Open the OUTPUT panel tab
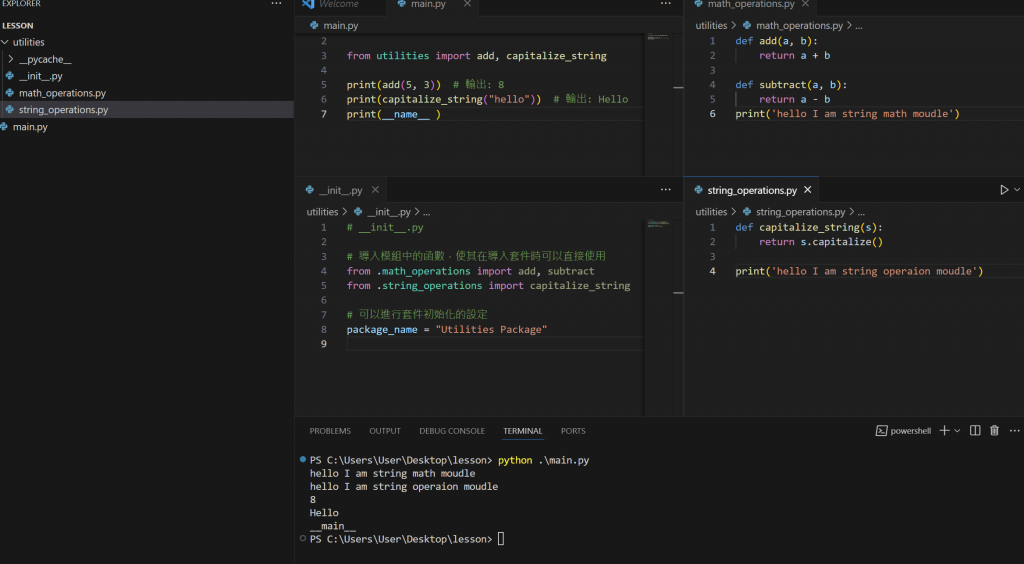Image resolution: width=1024 pixels, height=564 pixels. click(x=385, y=431)
